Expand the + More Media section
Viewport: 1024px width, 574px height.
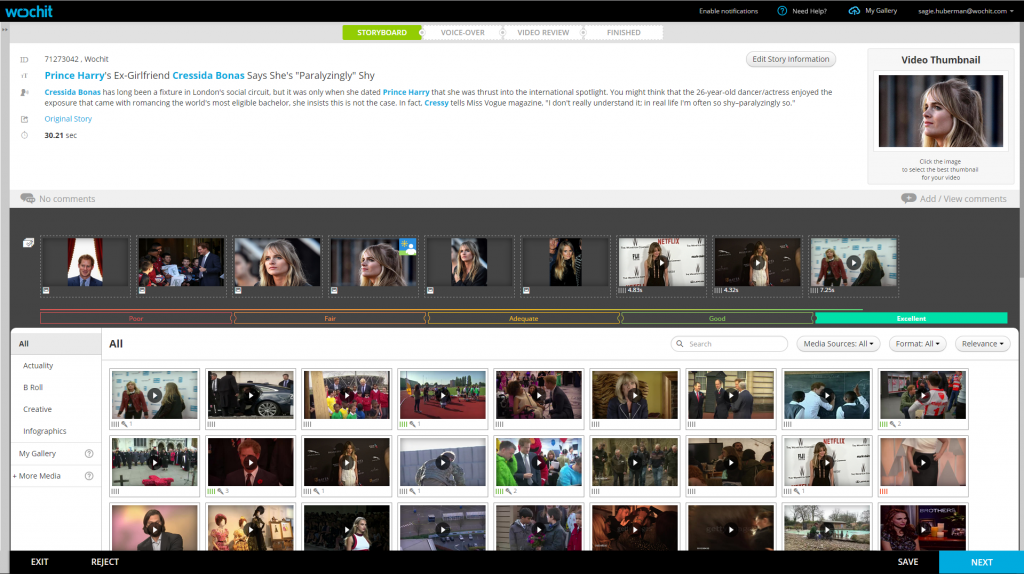(x=37, y=476)
